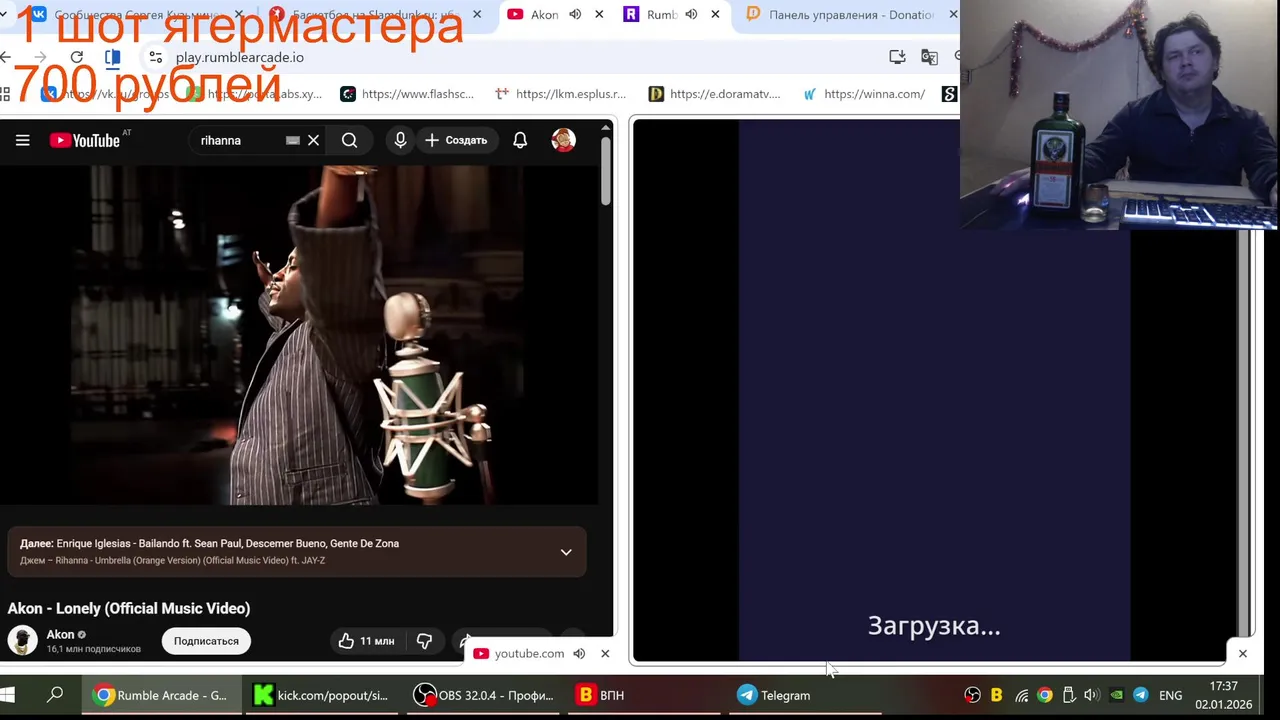
Task: Mute audio on the Akon tab
Action: click(575, 15)
